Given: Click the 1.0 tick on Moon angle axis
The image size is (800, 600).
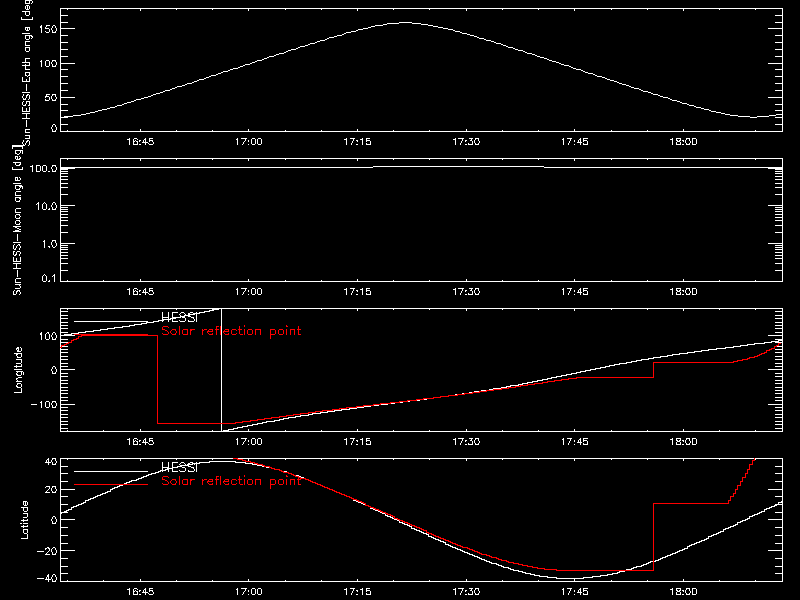Looking at the screenshot, I should click(x=49, y=244).
